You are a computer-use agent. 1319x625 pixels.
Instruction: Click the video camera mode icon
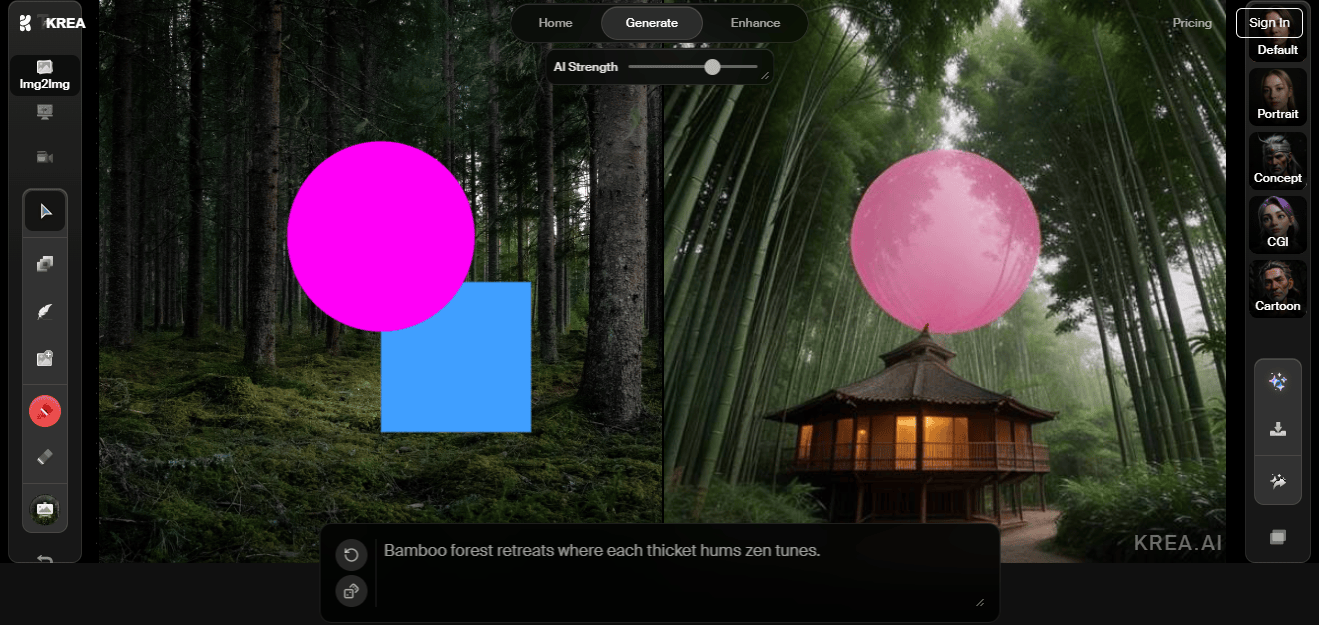coord(45,157)
